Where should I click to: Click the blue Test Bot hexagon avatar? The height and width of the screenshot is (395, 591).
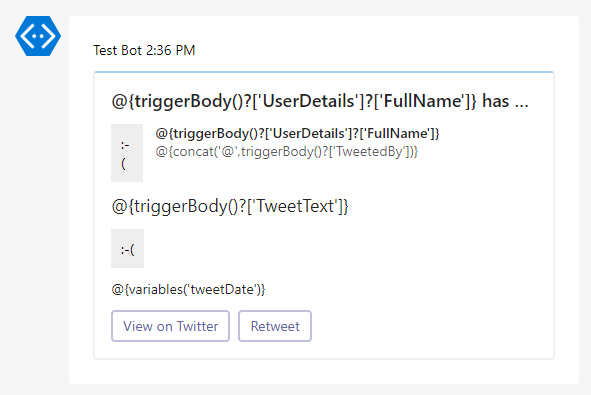pos(38,36)
